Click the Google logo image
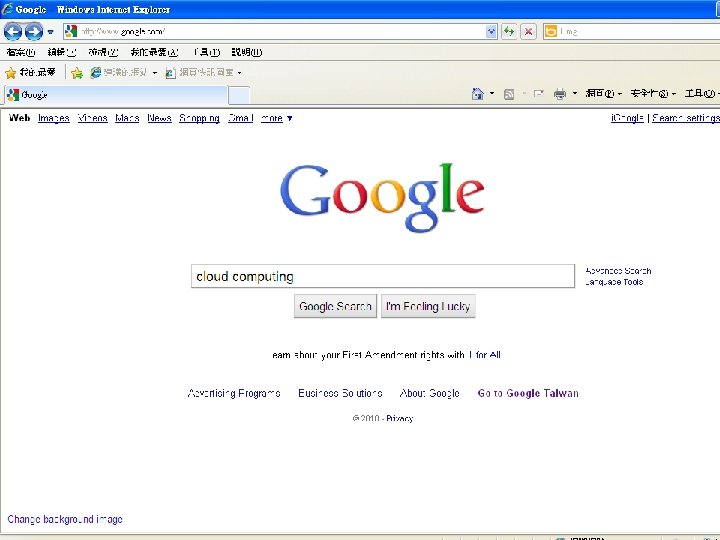 [382, 197]
